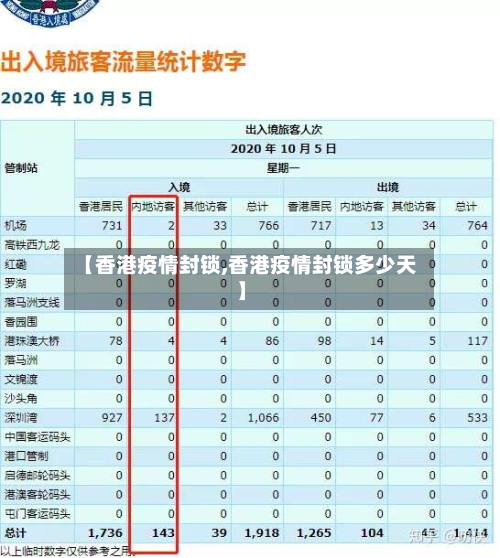Click the value 34 in 机场 row
Image resolution: width=500 pixels, height=558 pixels.
[429, 226]
